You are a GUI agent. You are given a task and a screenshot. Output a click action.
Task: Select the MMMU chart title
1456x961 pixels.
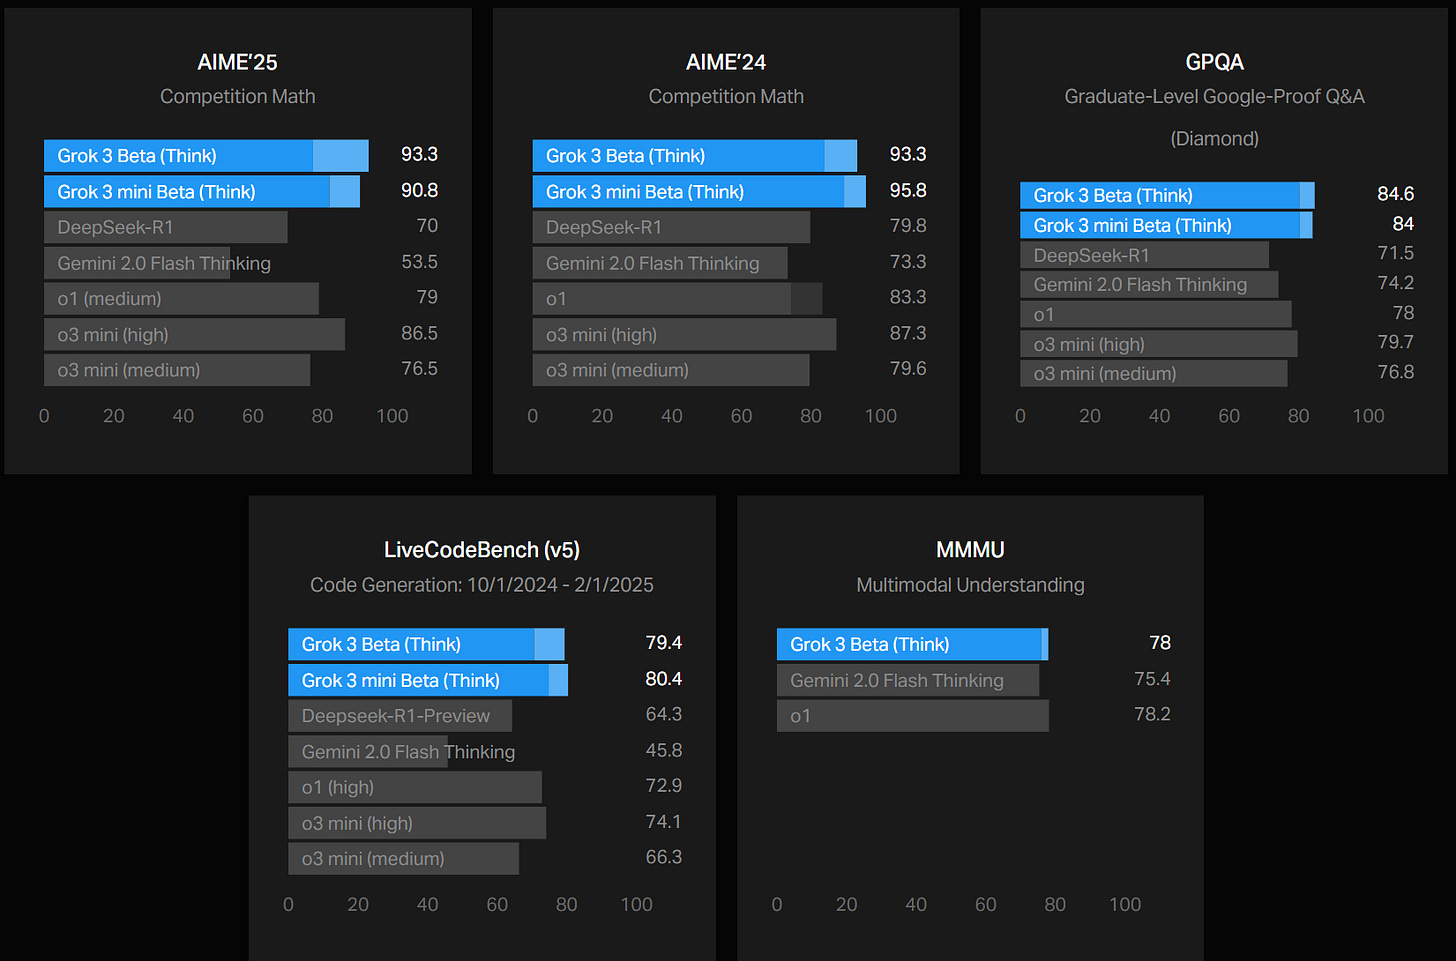(970, 550)
